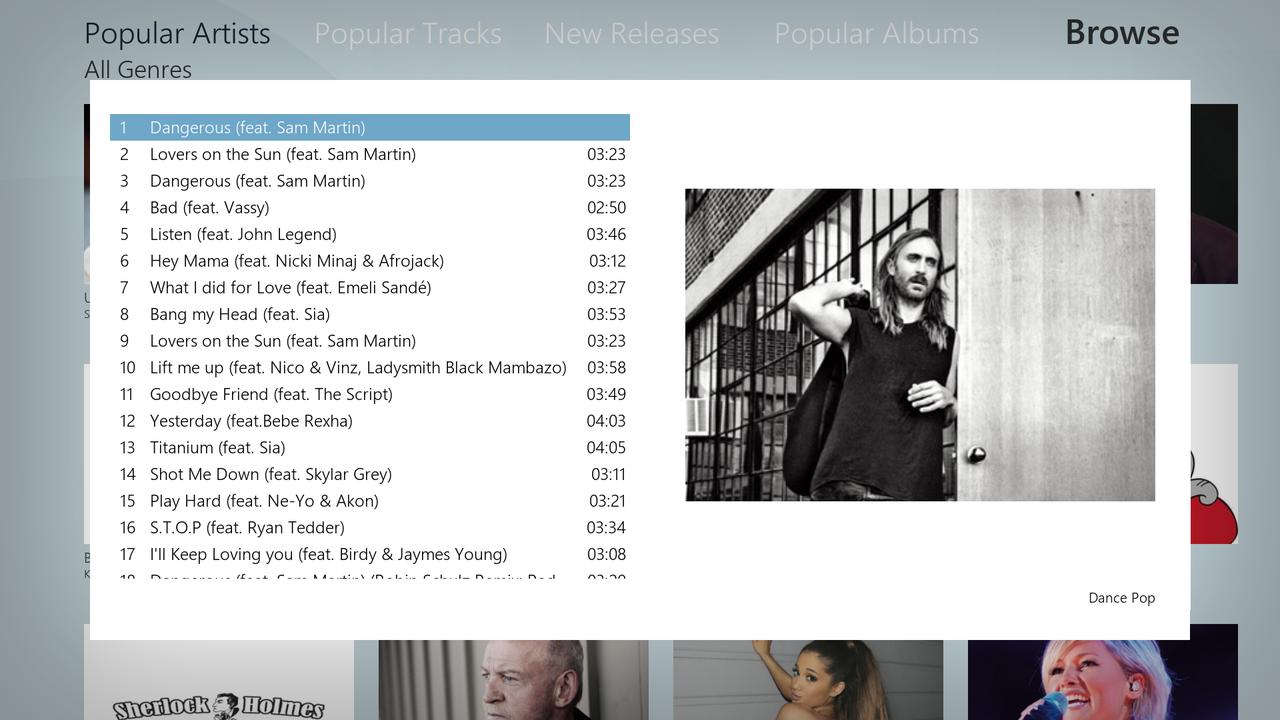Choose What I did for Love track
The image size is (1280, 720).
pos(370,287)
